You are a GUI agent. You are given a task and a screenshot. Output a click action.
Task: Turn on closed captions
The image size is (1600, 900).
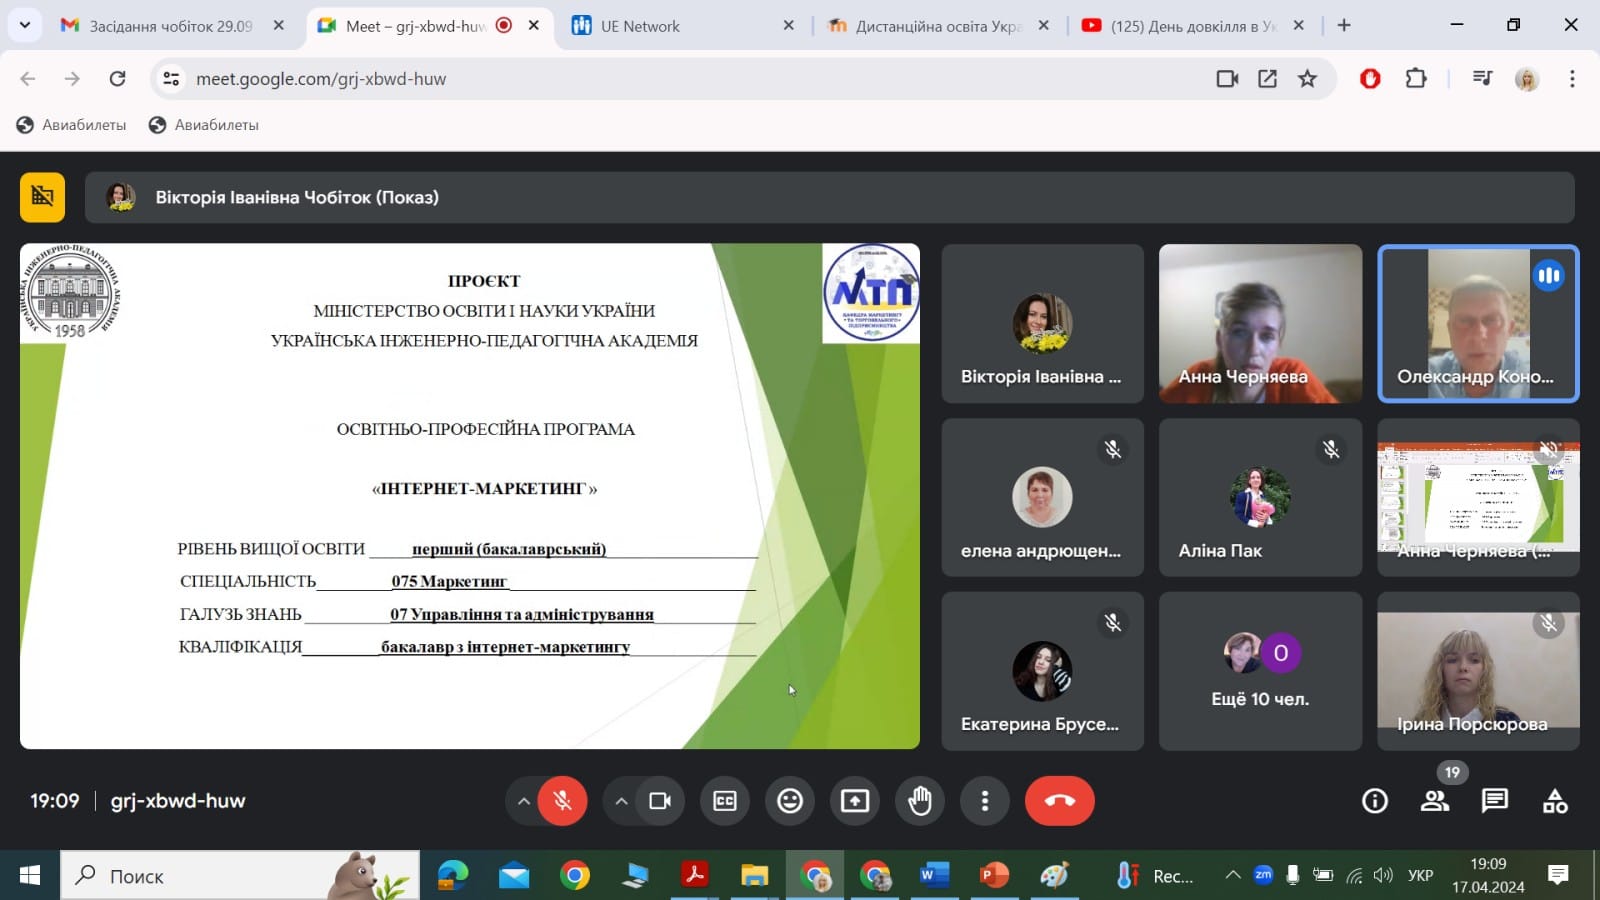coord(725,801)
